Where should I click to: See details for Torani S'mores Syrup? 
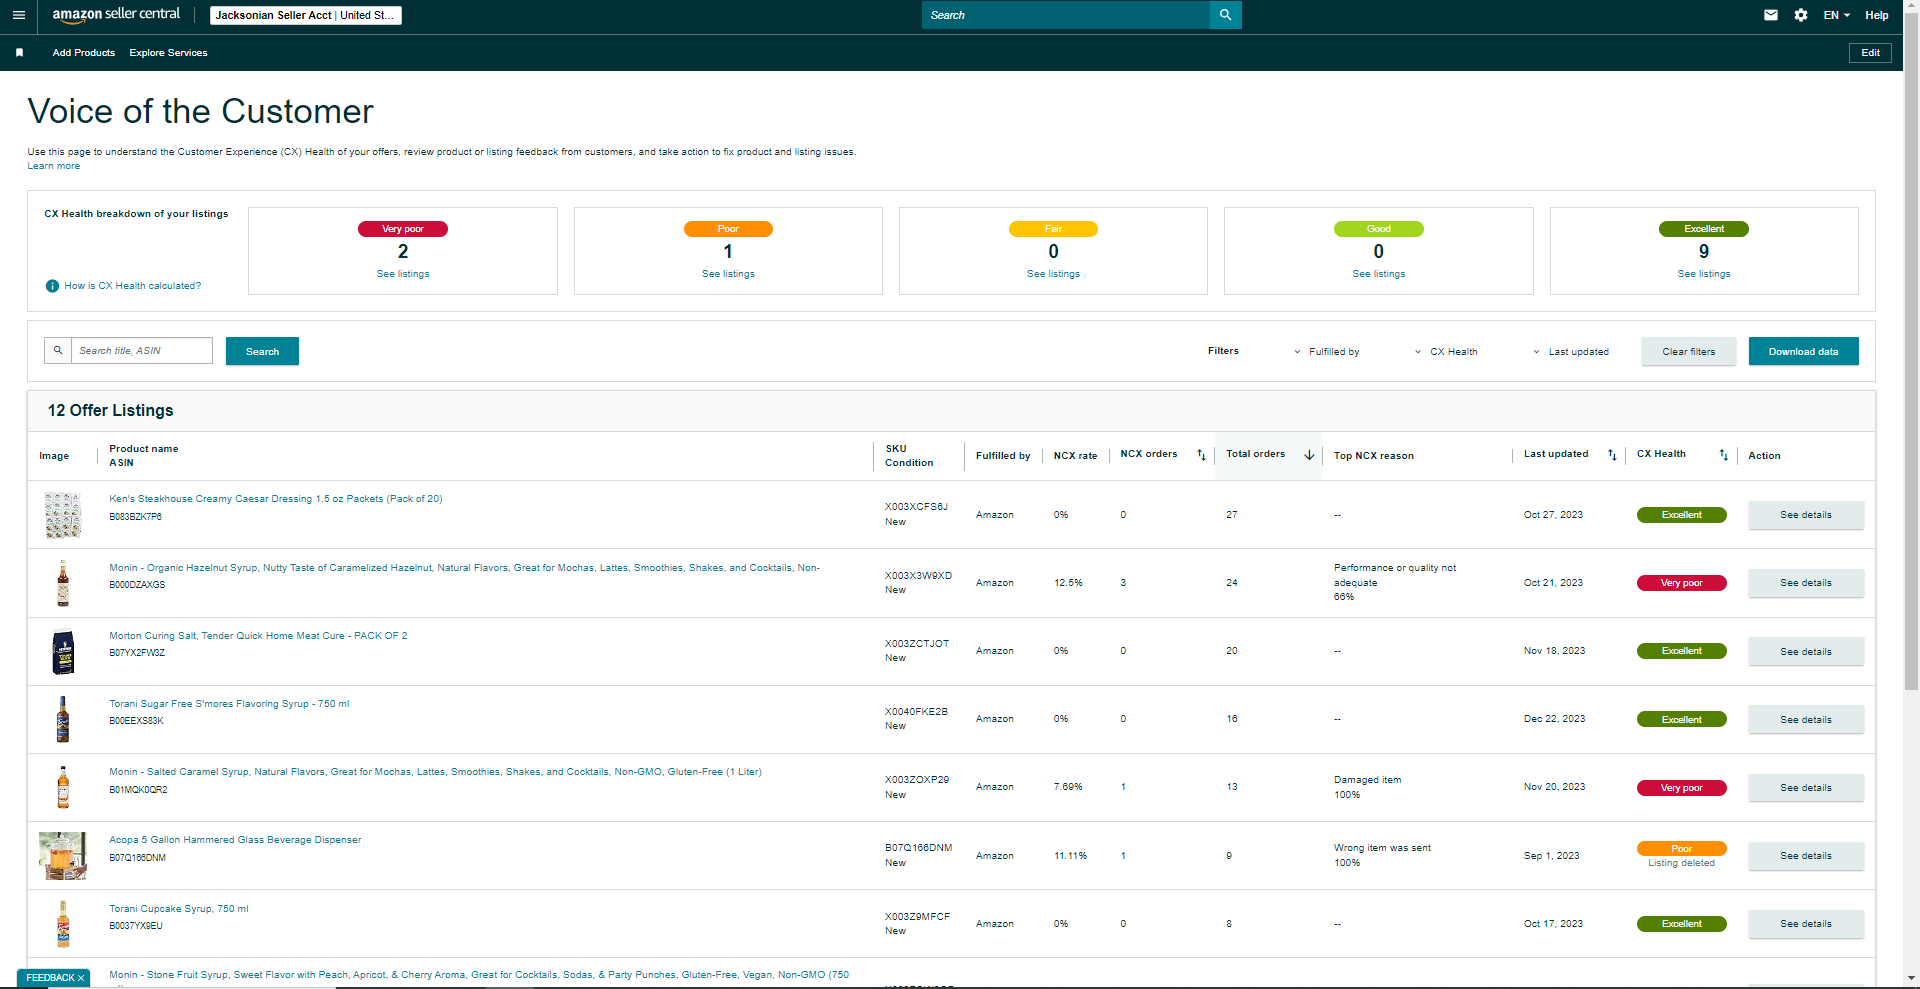[x=1806, y=719]
